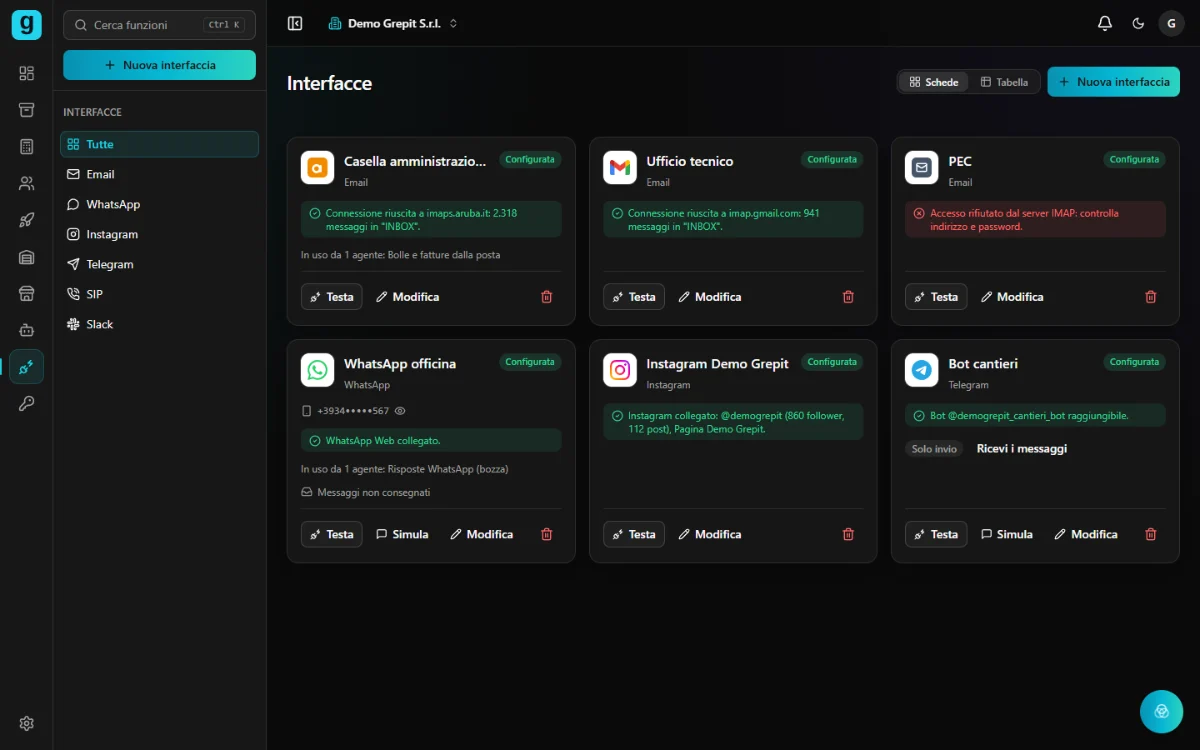Click Nuova interfaccia button at top right
The width and height of the screenshot is (1200, 750).
(x=1113, y=82)
